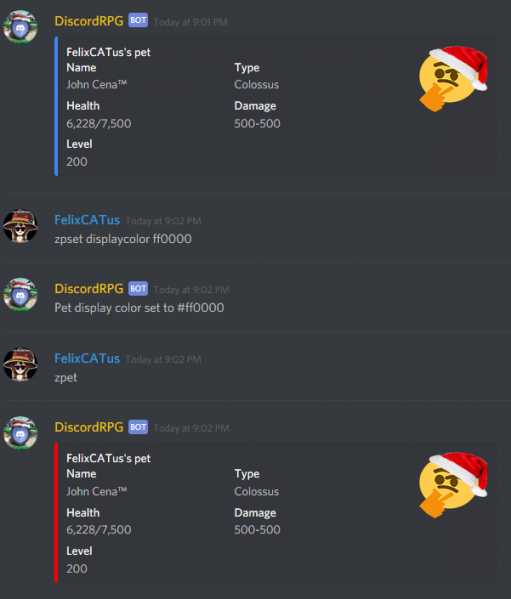
Task: Open DiscordRPG username on the 9:01 PM message
Action: pos(89,21)
